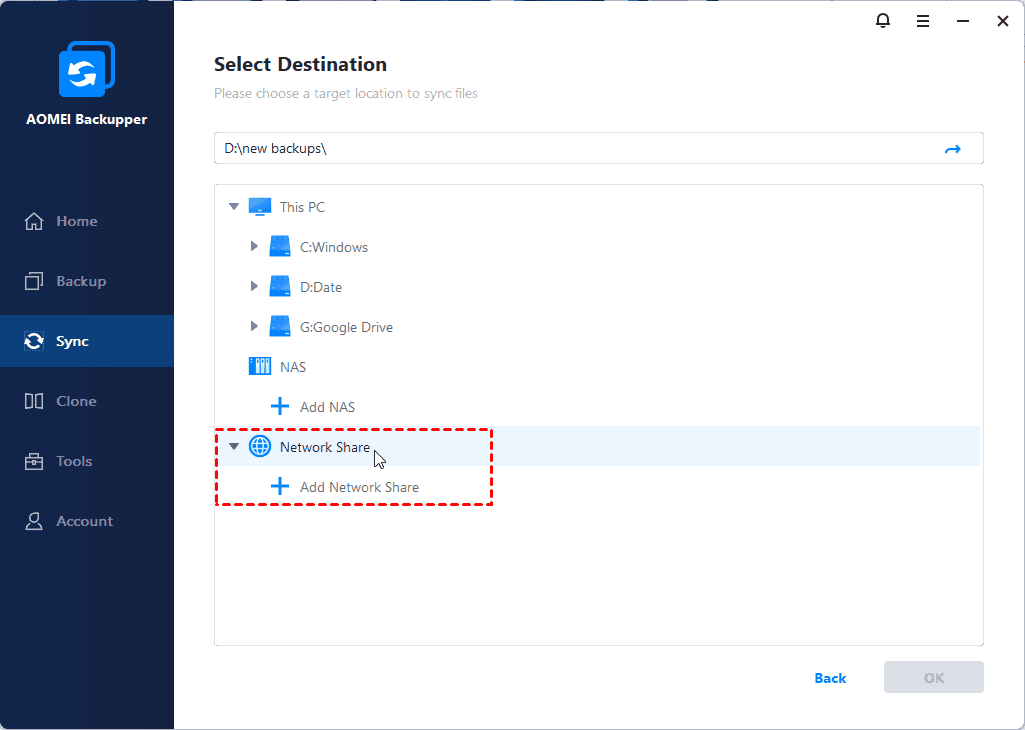Open the hamburger menu icon

[x=923, y=20]
